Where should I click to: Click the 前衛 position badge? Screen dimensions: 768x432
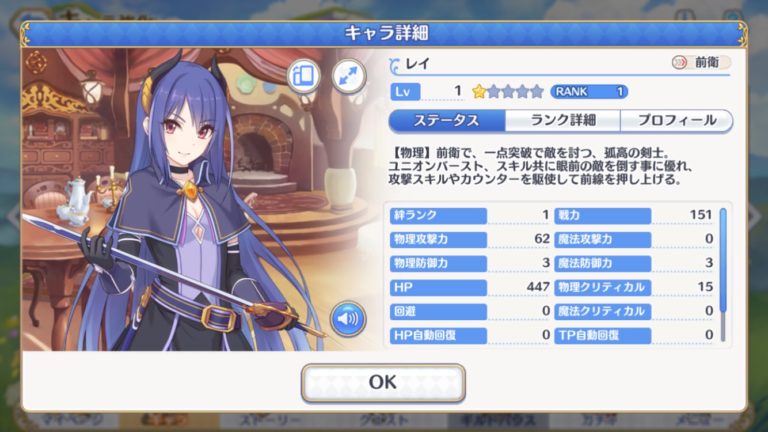(701, 62)
